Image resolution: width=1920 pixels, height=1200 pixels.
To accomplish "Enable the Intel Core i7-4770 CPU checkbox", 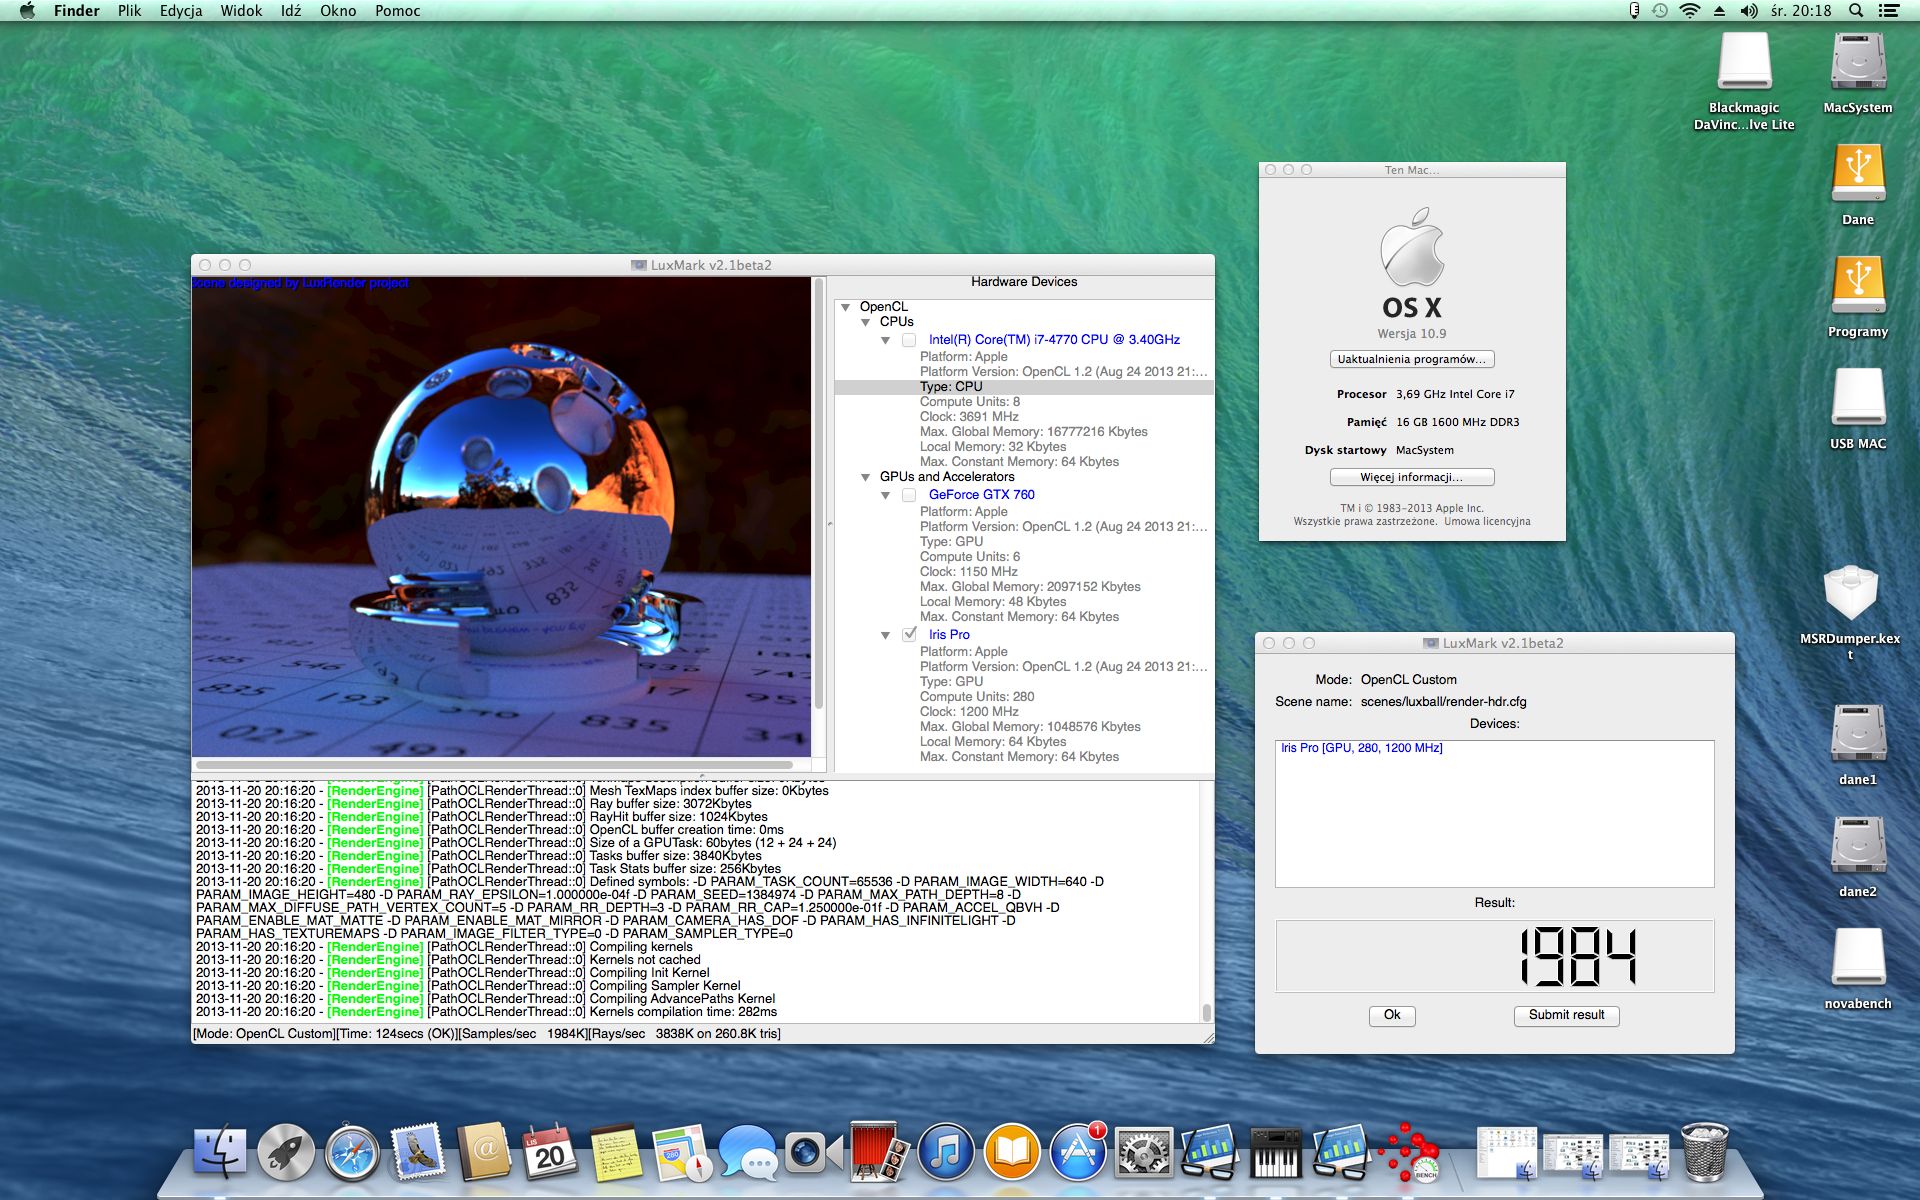I will [x=909, y=340].
